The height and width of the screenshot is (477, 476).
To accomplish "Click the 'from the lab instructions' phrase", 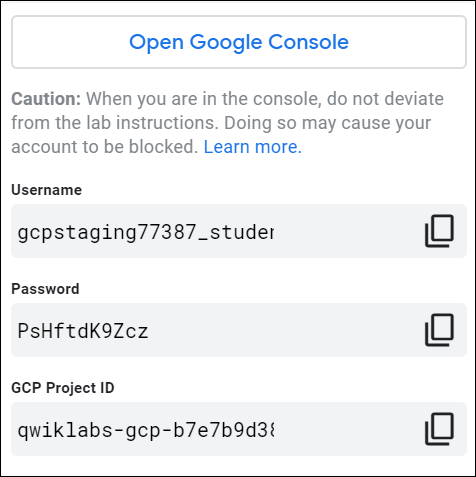I will [115, 123].
